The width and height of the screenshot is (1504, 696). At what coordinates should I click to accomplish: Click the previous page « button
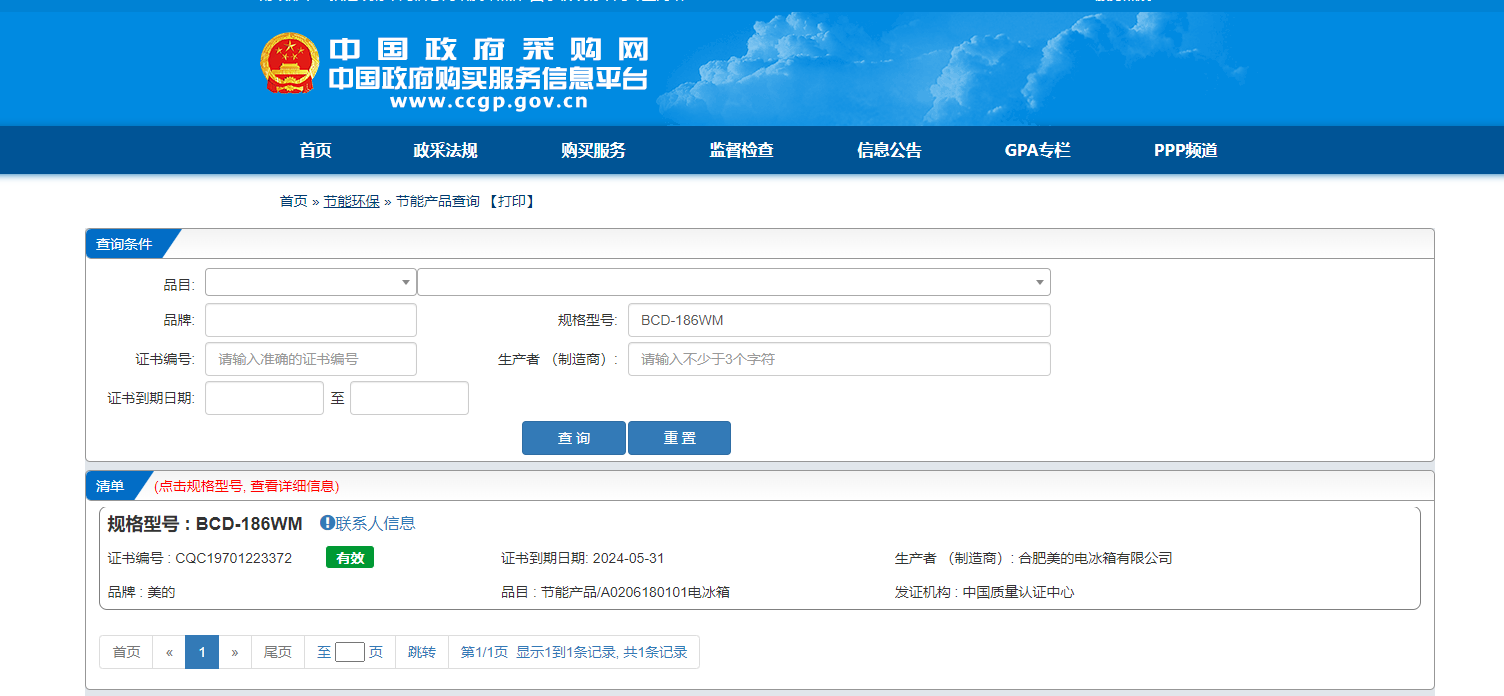(169, 652)
